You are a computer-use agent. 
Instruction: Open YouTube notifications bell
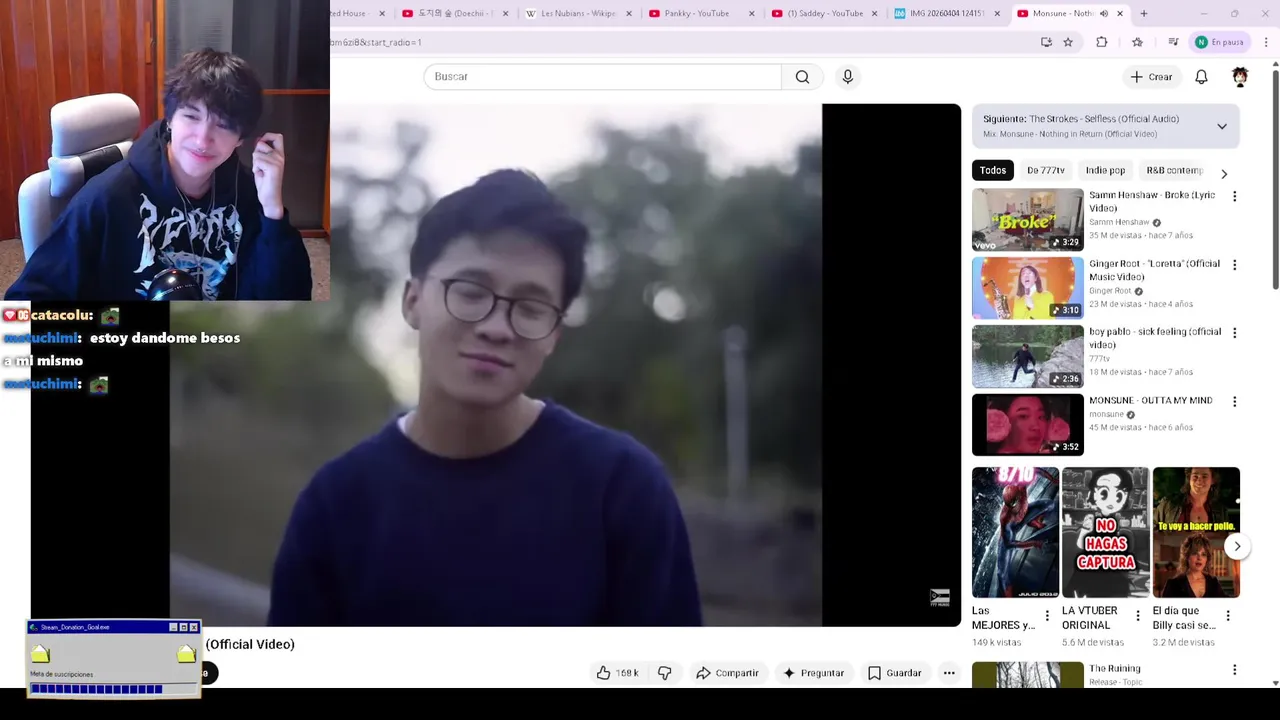(1201, 77)
